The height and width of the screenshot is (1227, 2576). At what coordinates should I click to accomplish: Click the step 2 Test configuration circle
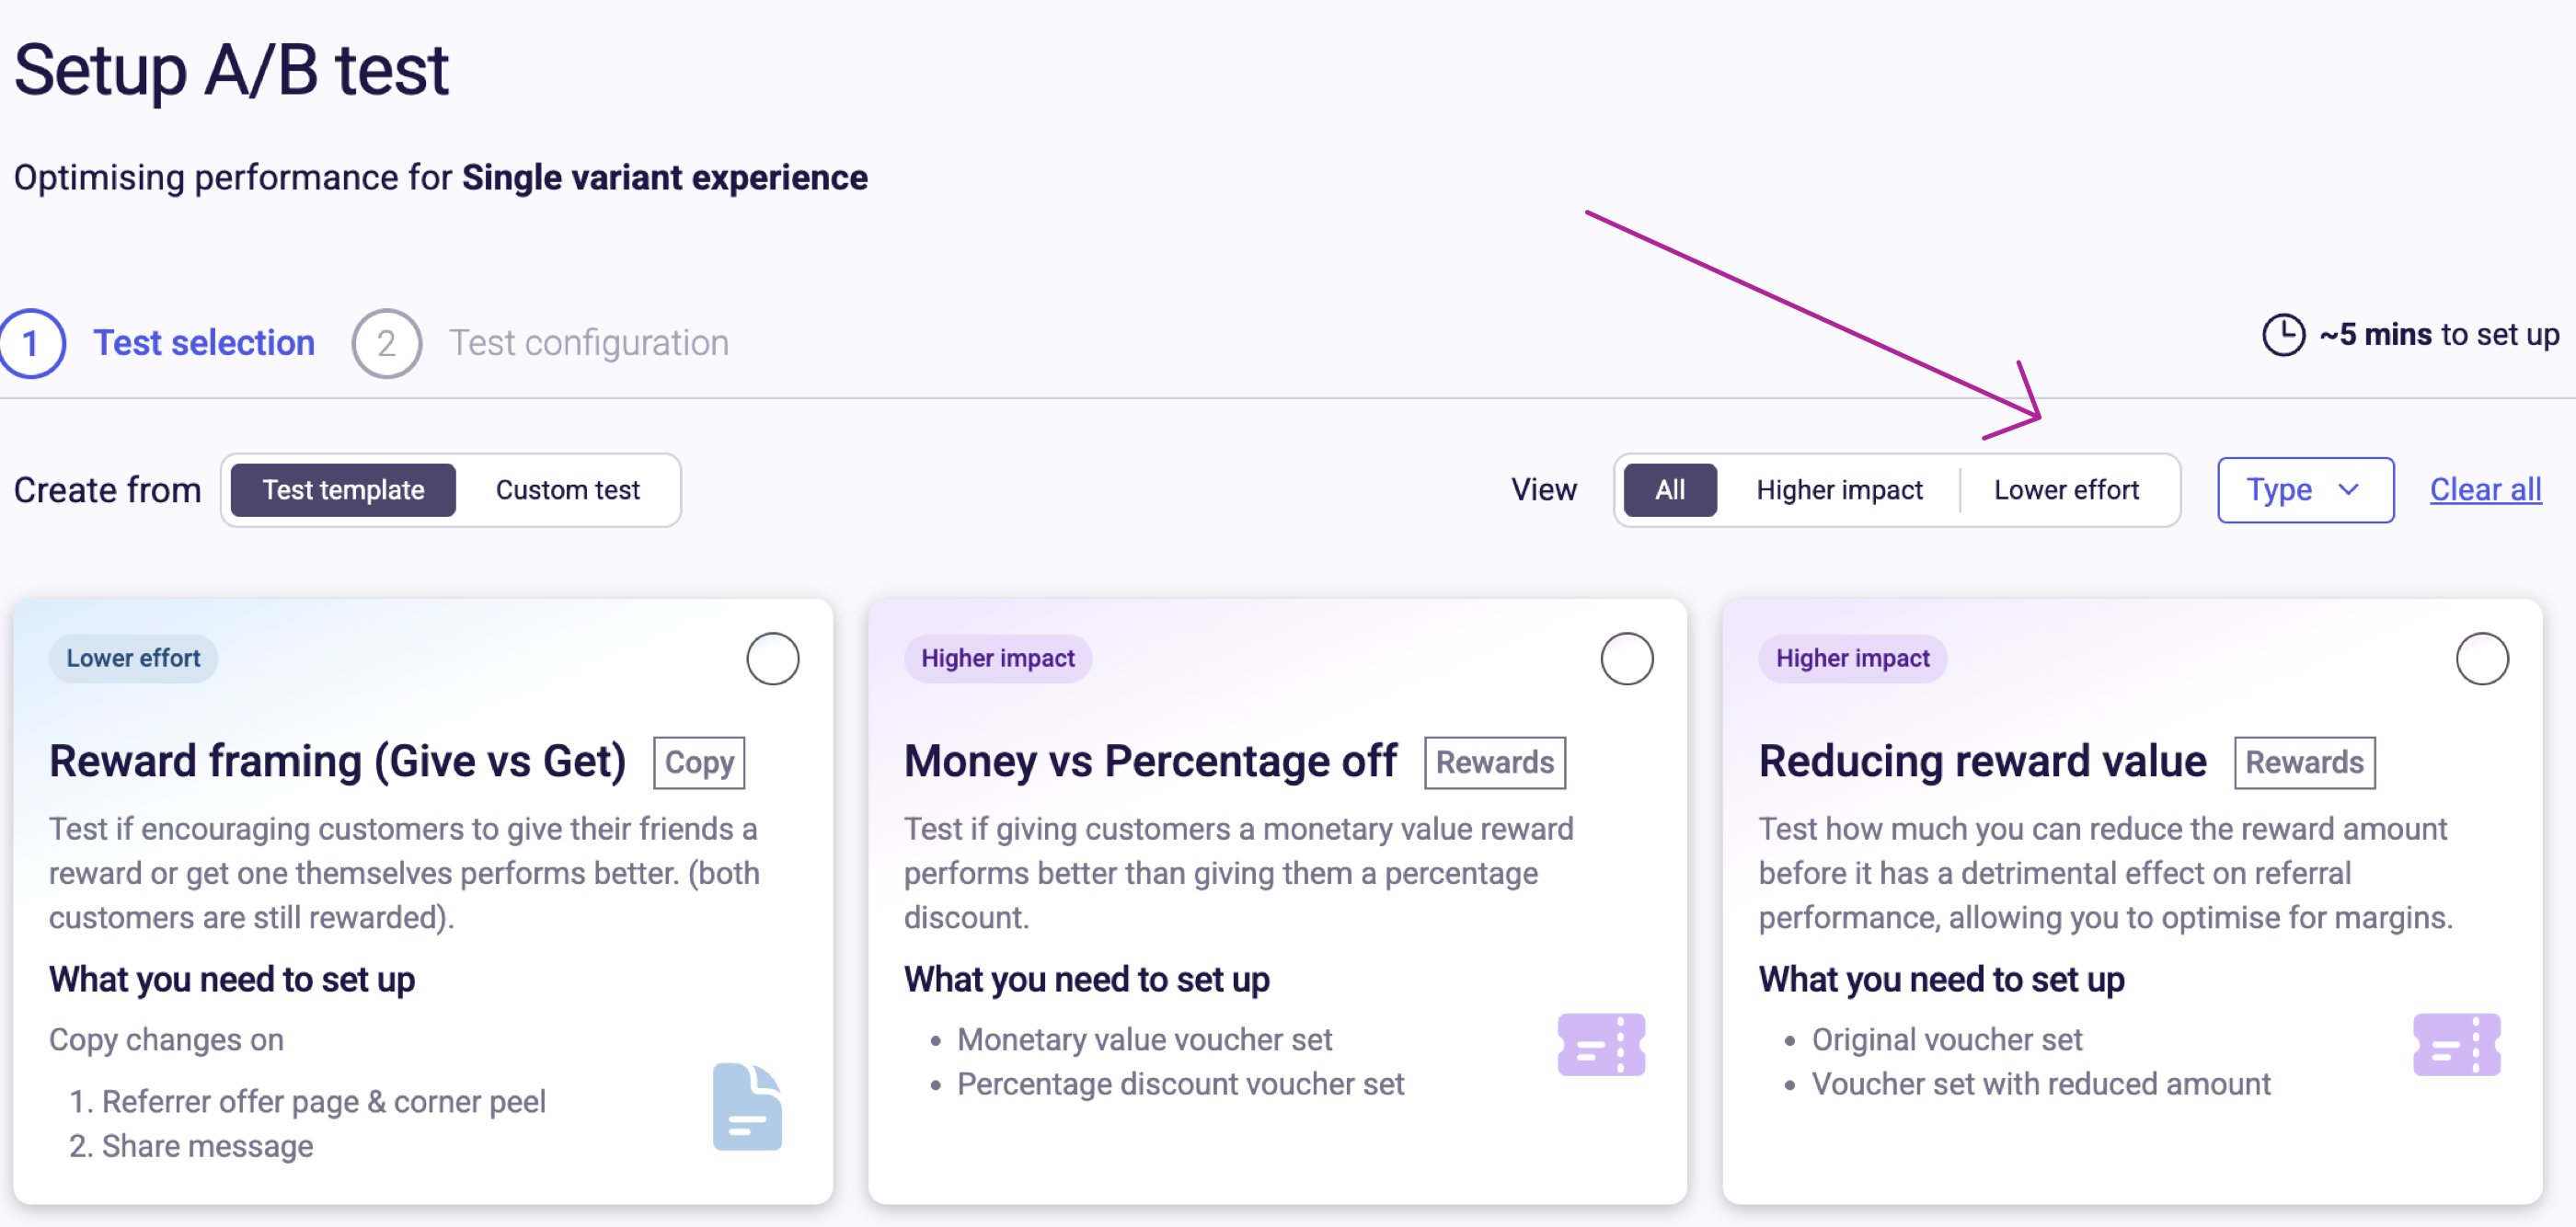pyautogui.click(x=387, y=342)
